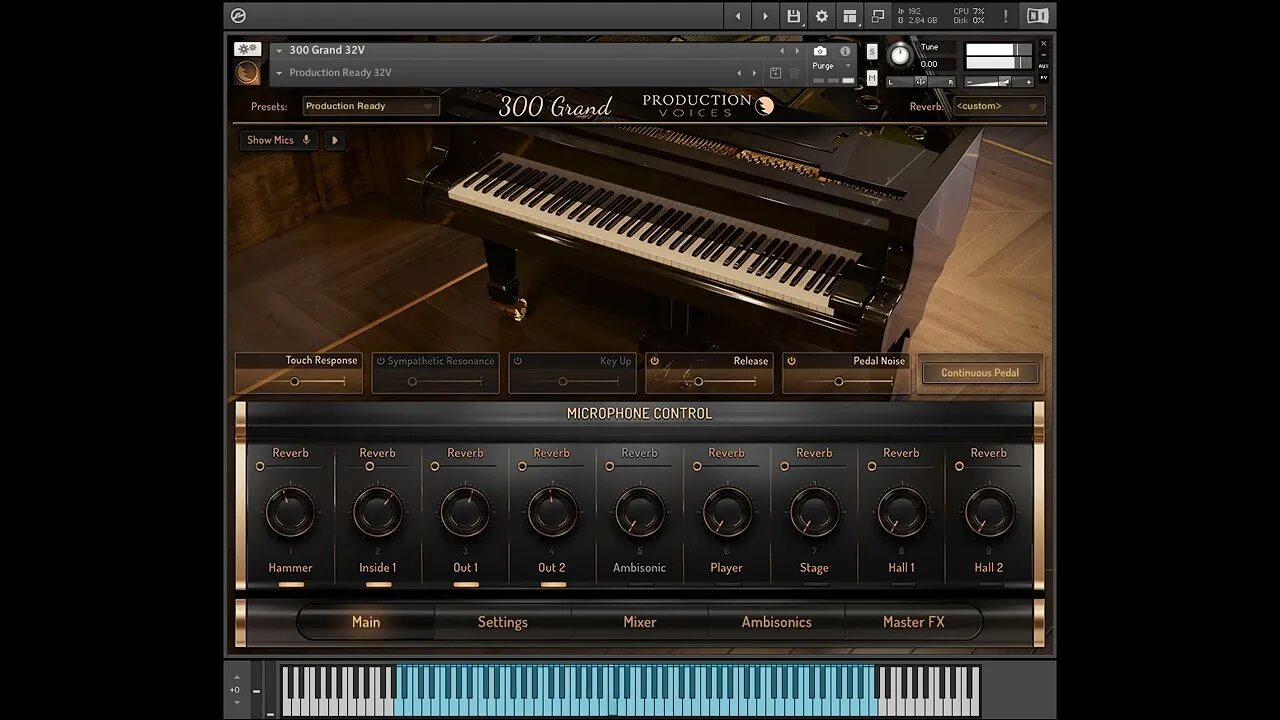The width and height of the screenshot is (1280, 720).
Task: Click the Out 1 microphone level knob
Action: tap(466, 512)
